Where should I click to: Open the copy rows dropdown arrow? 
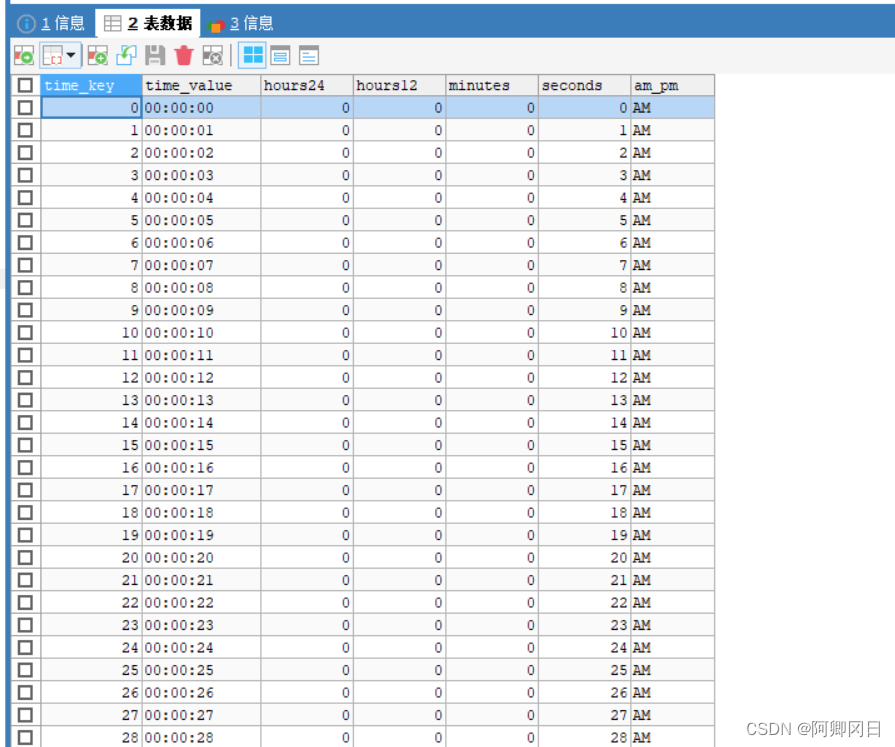click(x=72, y=56)
